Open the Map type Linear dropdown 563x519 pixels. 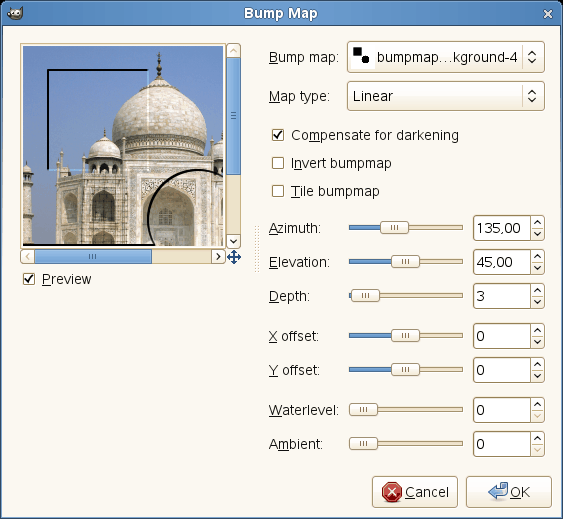pos(446,96)
